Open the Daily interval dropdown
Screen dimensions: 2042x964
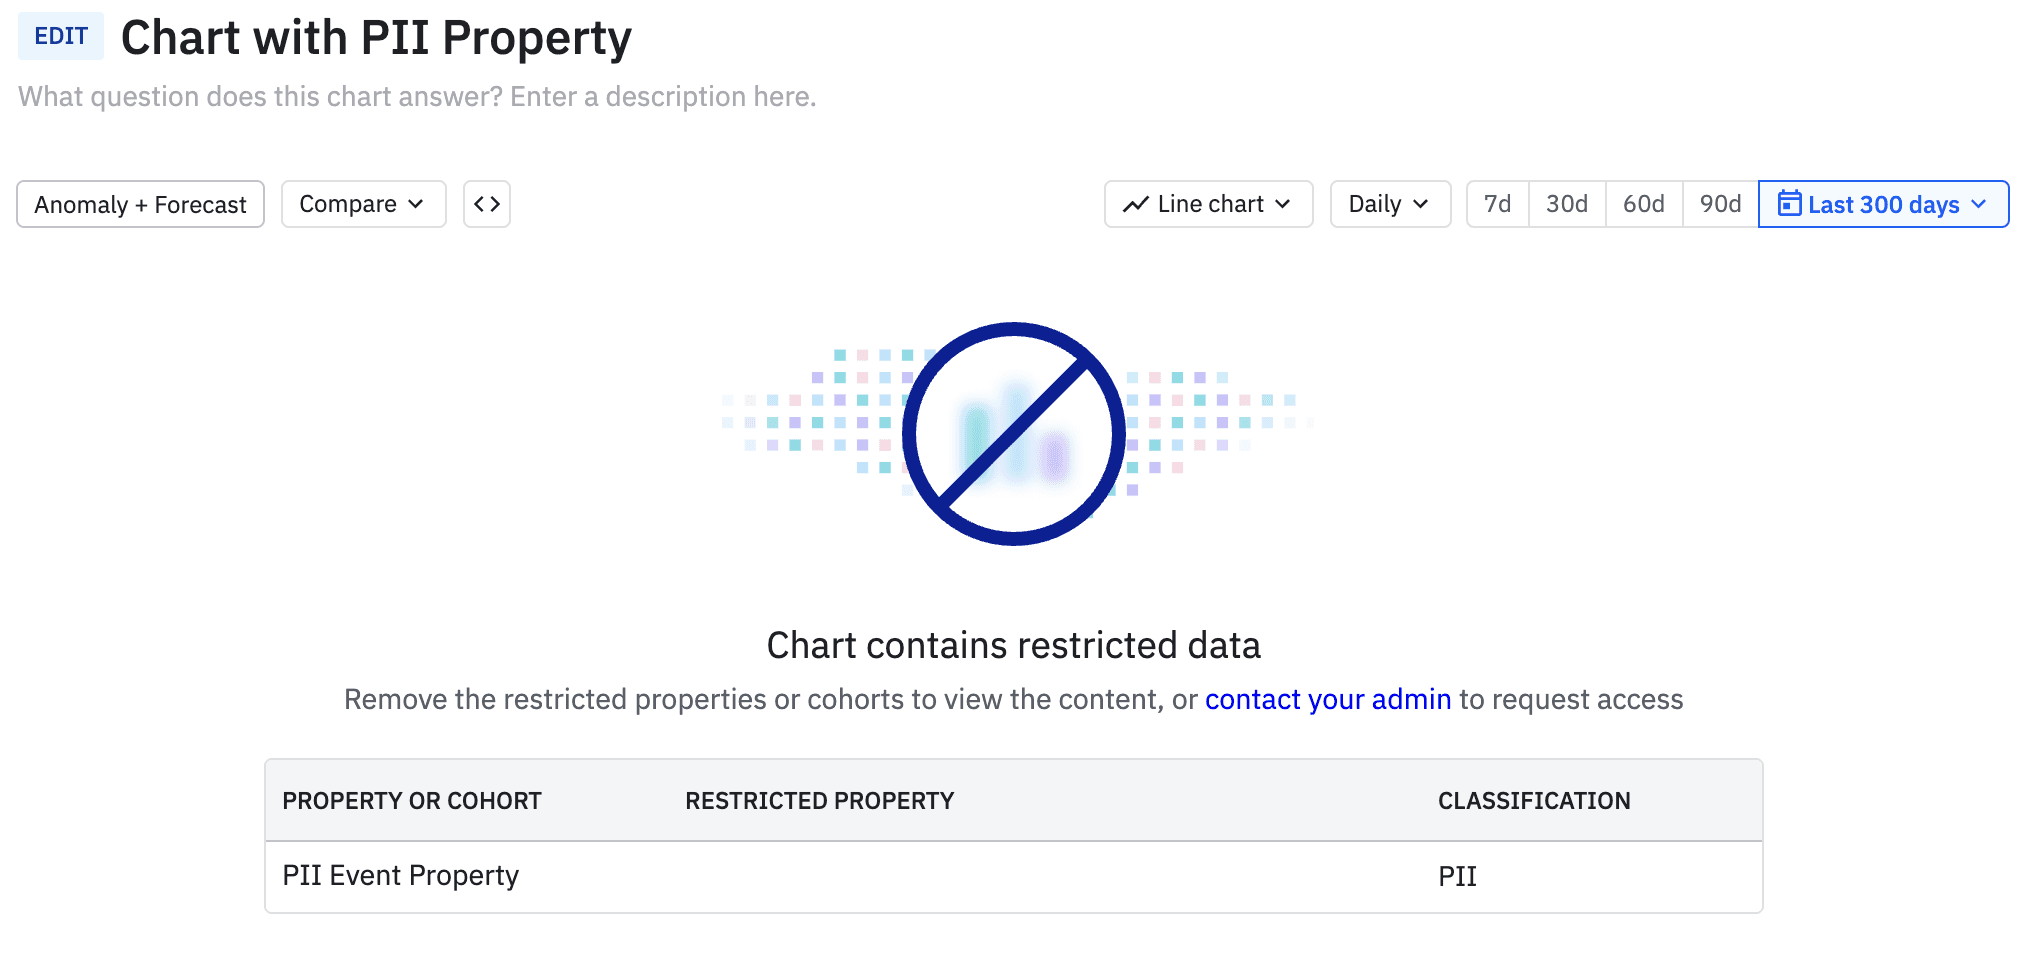click(1390, 204)
